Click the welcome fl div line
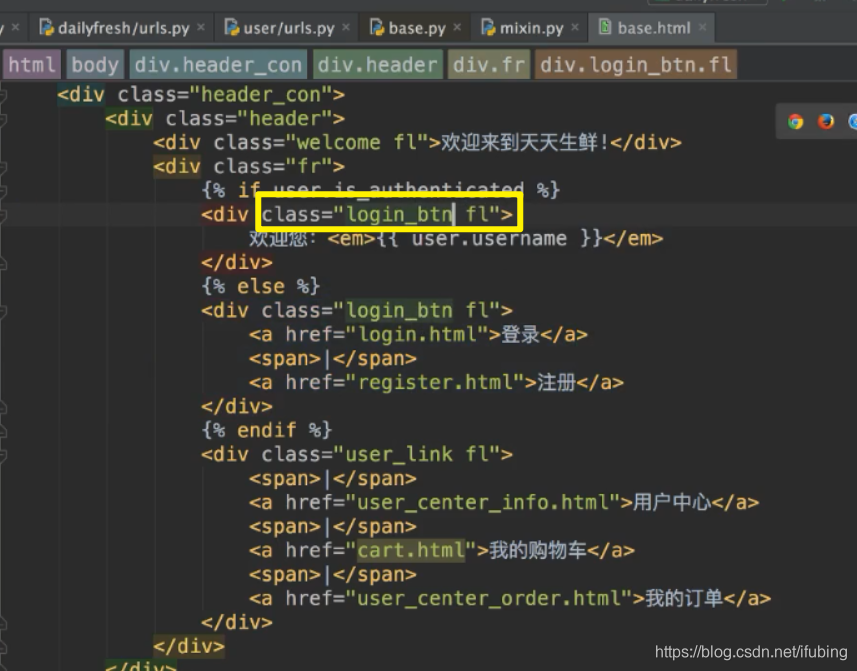The height and width of the screenshot is (671, 857). click(418, 143)
